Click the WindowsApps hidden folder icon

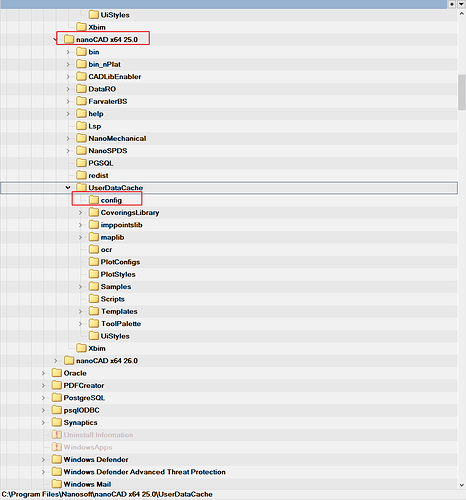pos(57,447)
